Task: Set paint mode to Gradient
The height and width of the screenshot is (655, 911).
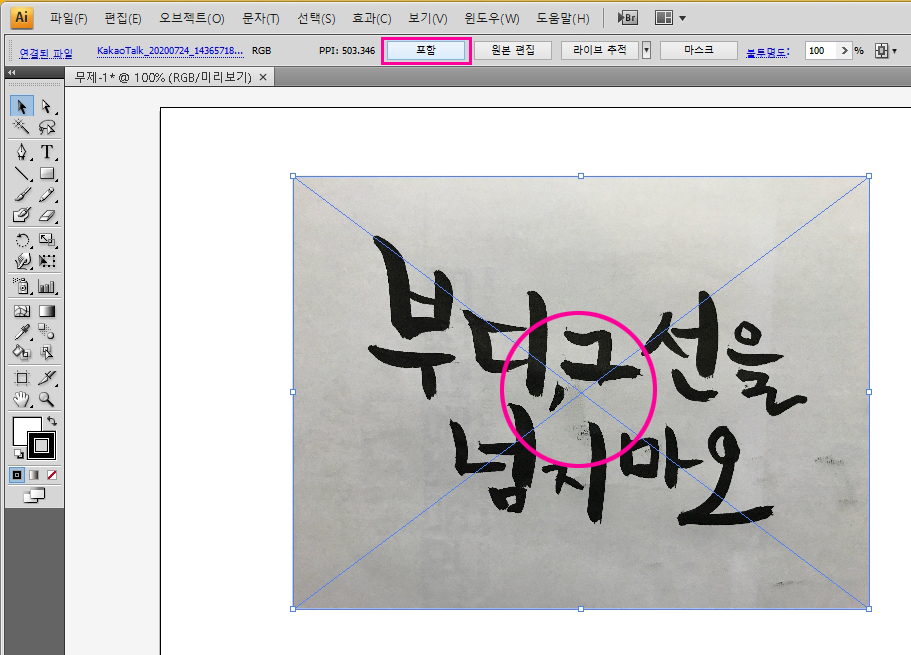Action: 34,475
